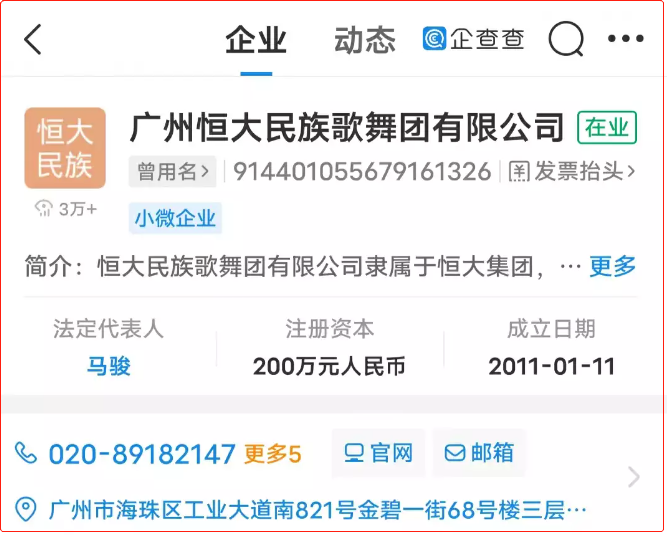Tap the phone handset icon
Viewport: 667px width, 535px height.
coord(26,452)
